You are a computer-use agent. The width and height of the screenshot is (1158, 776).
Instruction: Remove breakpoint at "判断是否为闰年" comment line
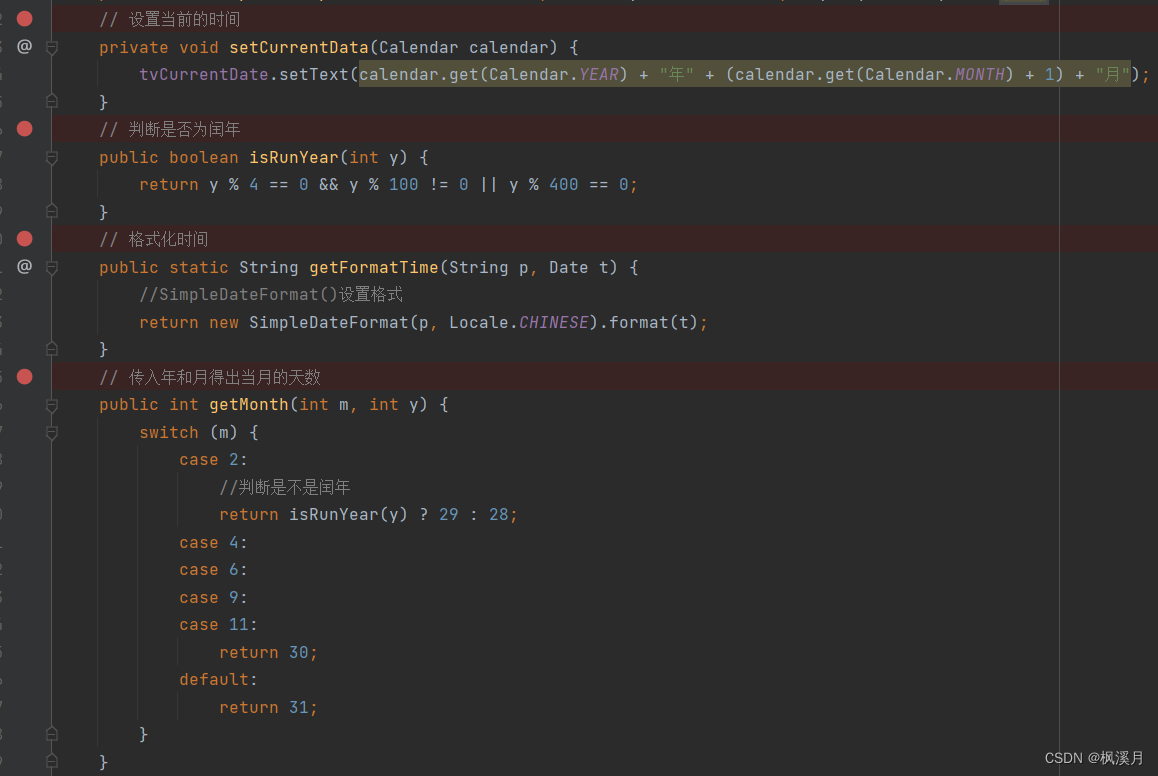pos(24,128)
